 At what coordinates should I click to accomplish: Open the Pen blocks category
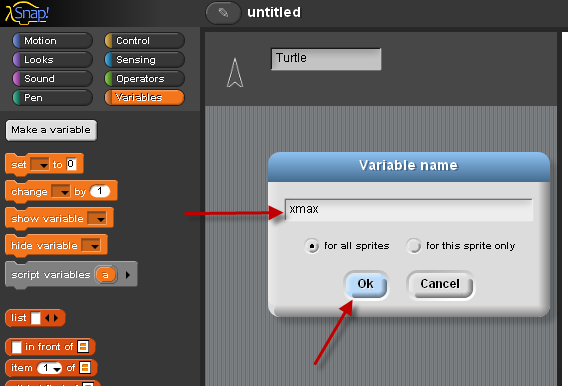(53, 98)
